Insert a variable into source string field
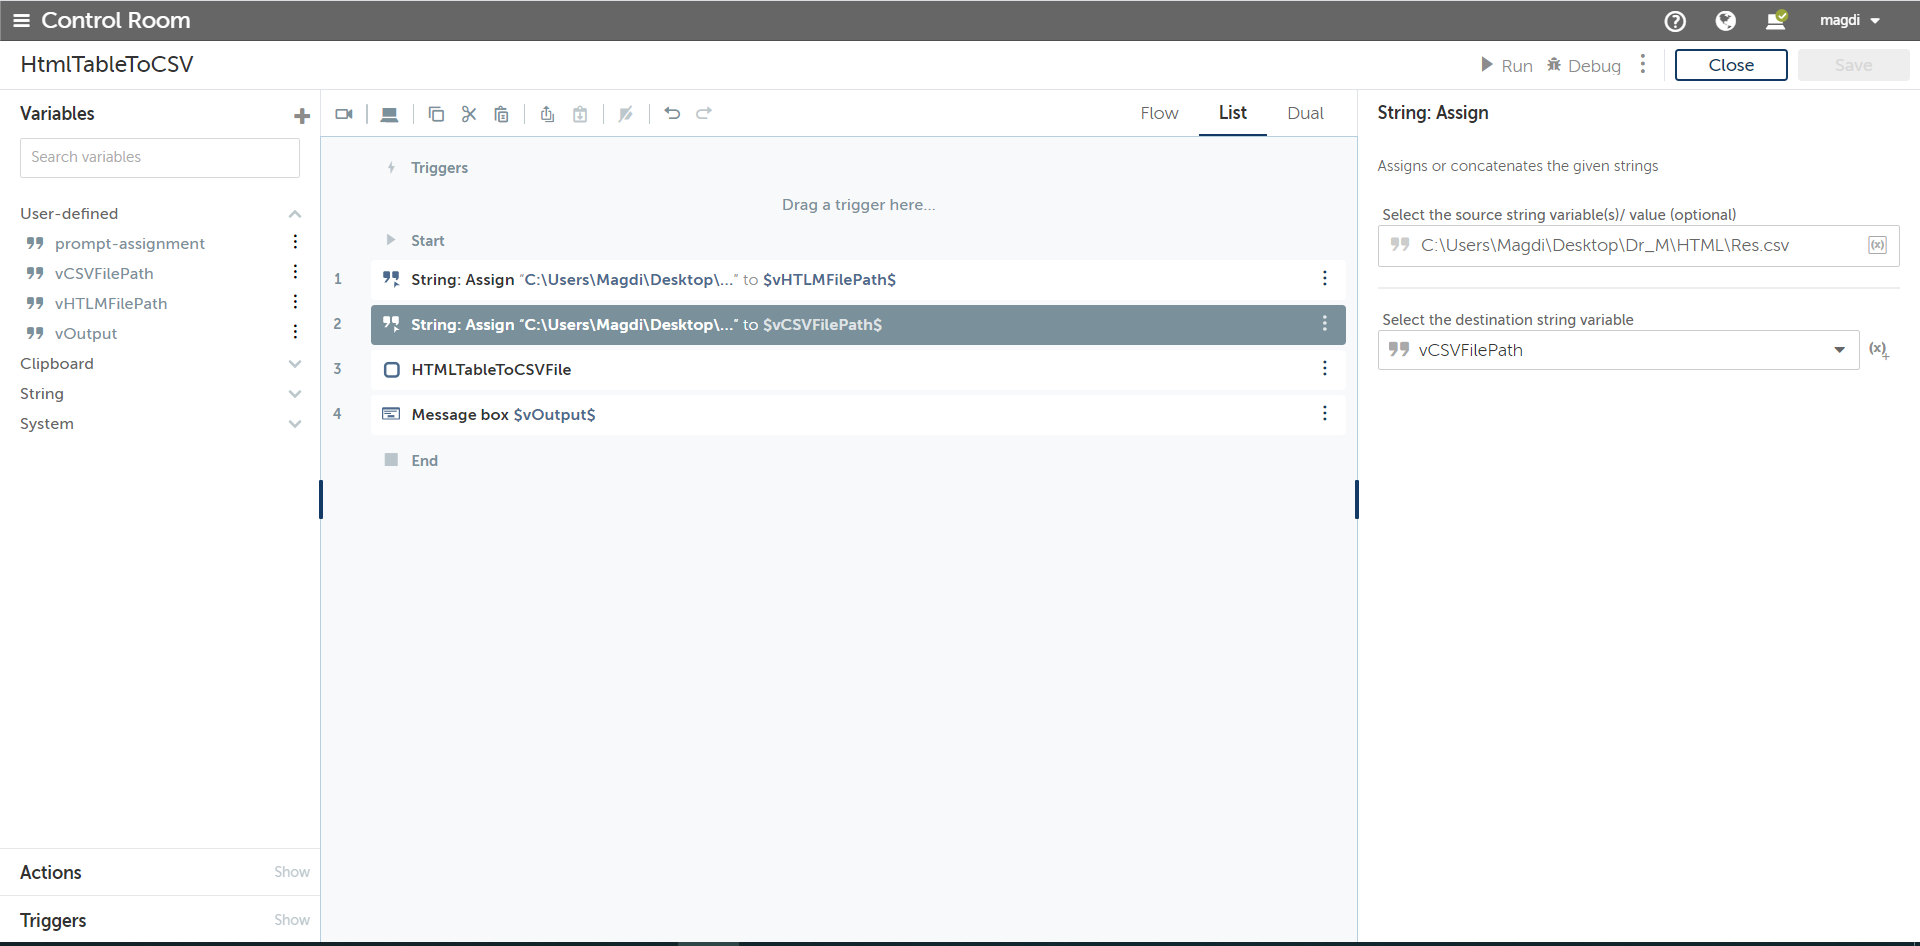This screenshot has height=946, width=1920. [x=1878, y=246]
